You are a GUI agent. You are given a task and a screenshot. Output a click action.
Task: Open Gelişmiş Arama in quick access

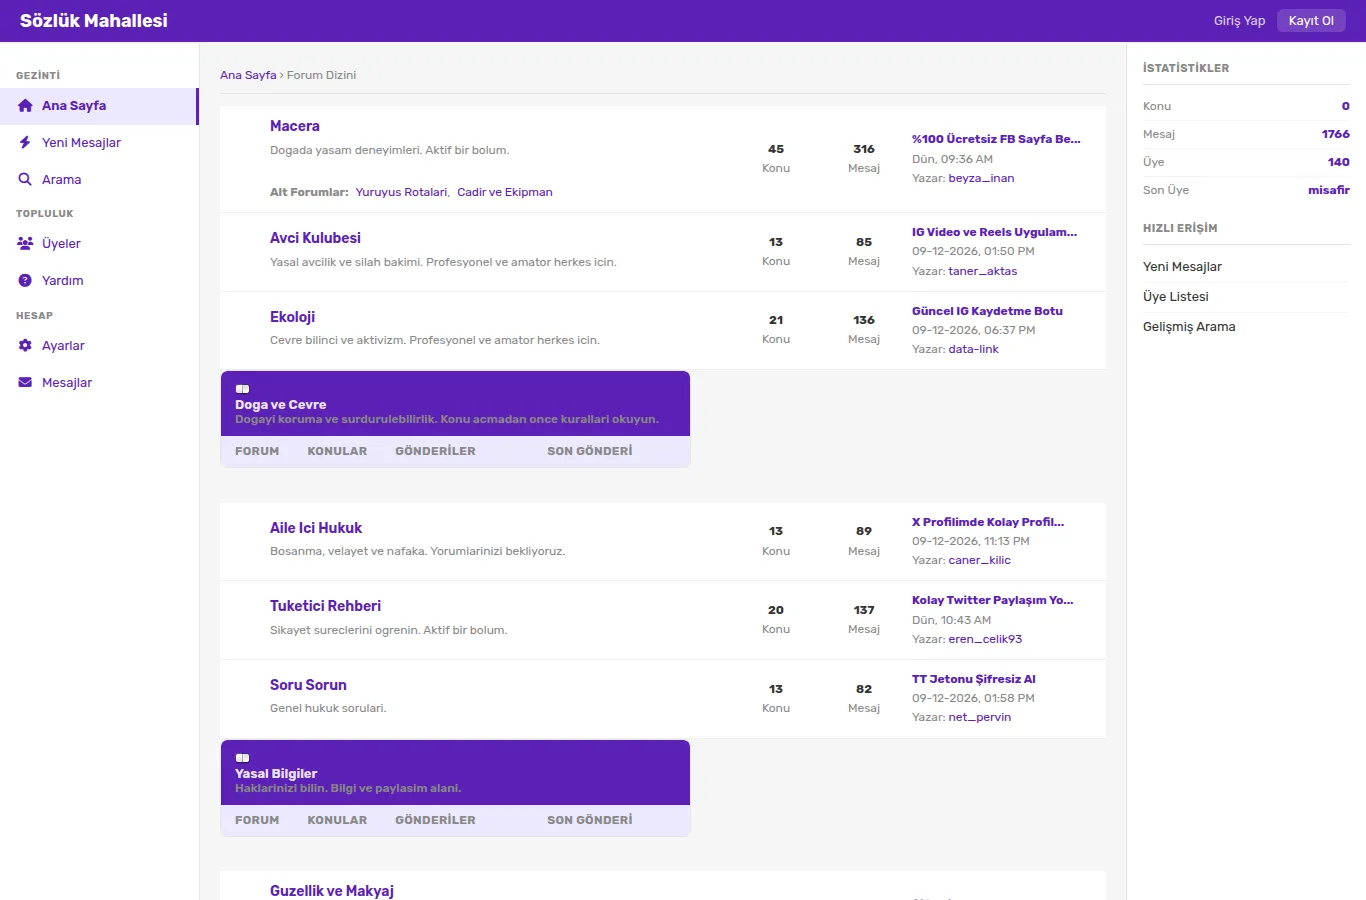point(1189,327)
